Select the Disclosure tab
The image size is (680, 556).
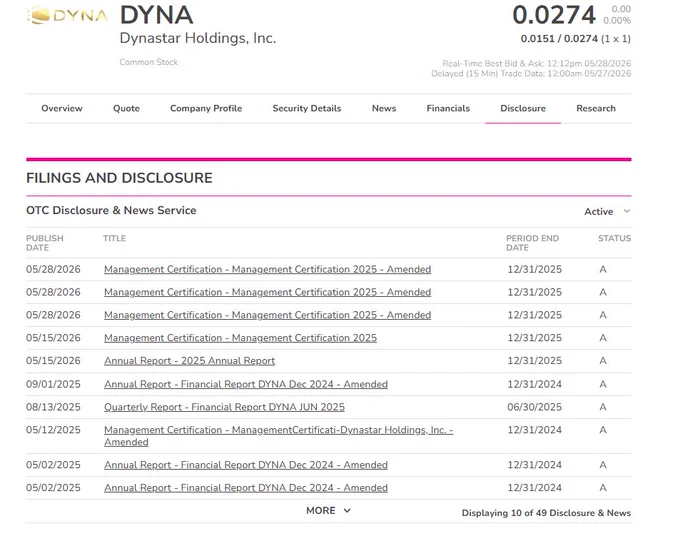click(523, 108)
